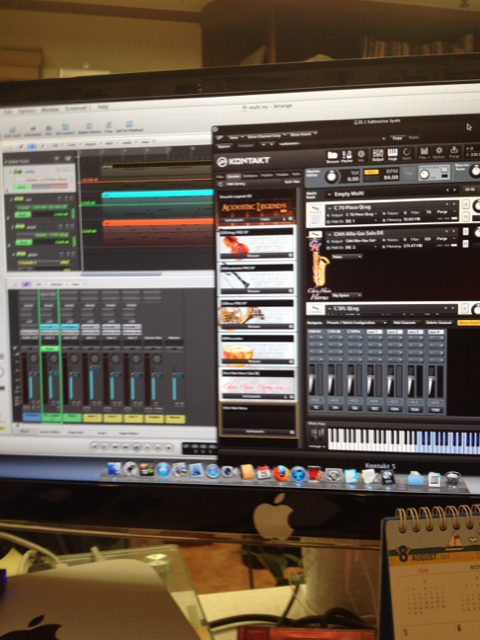Mute the CHH Alto Sax Solo instrument
The height and width of the screenshot is (640, 480).
pos(465,243)
